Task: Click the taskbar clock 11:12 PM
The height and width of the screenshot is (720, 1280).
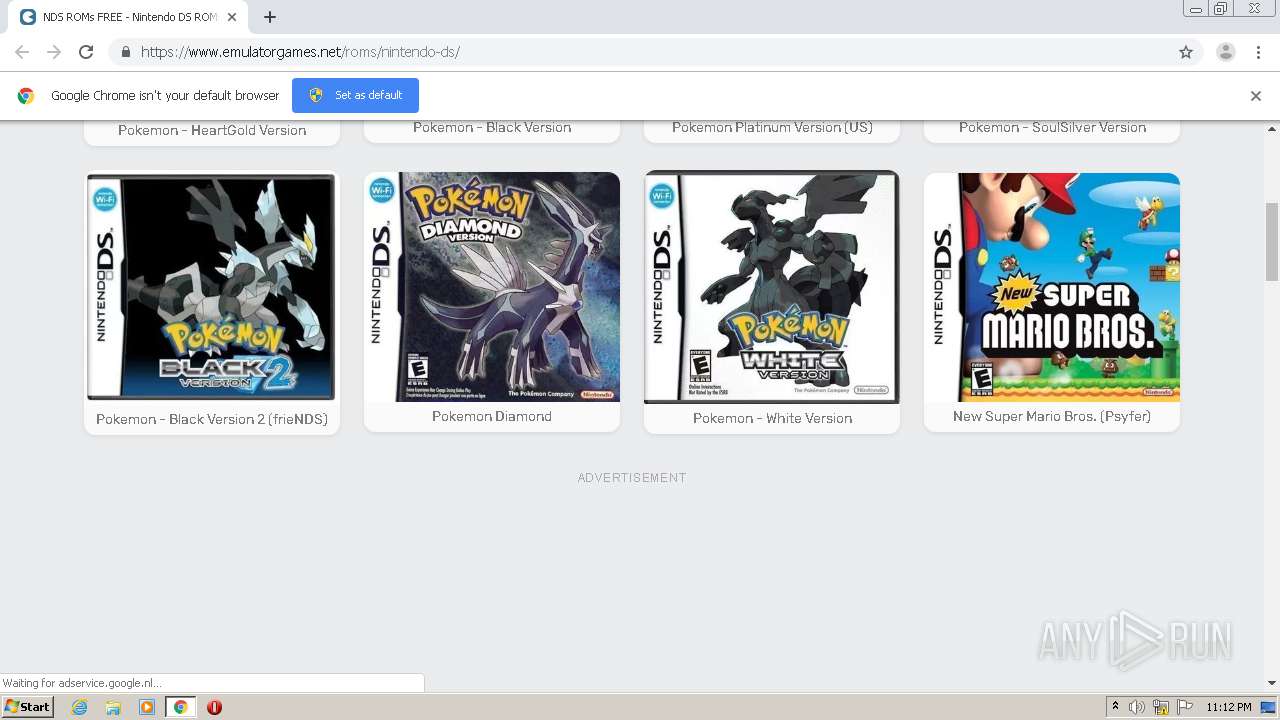Action: (1229, 707)
